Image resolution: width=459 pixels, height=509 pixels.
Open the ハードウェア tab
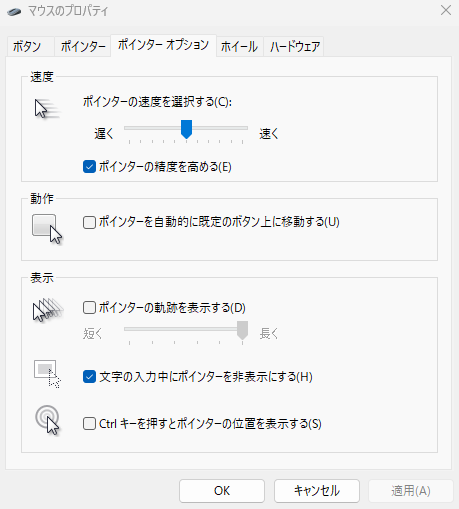point(295,46)
